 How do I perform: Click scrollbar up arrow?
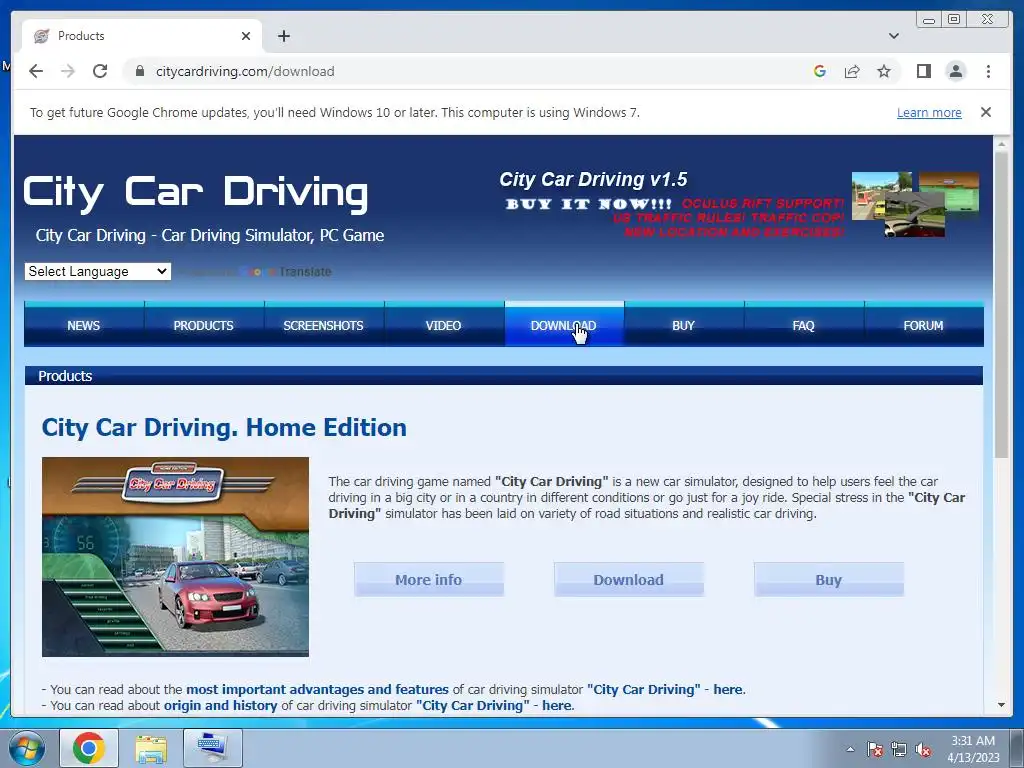[x=1001, y=143]
